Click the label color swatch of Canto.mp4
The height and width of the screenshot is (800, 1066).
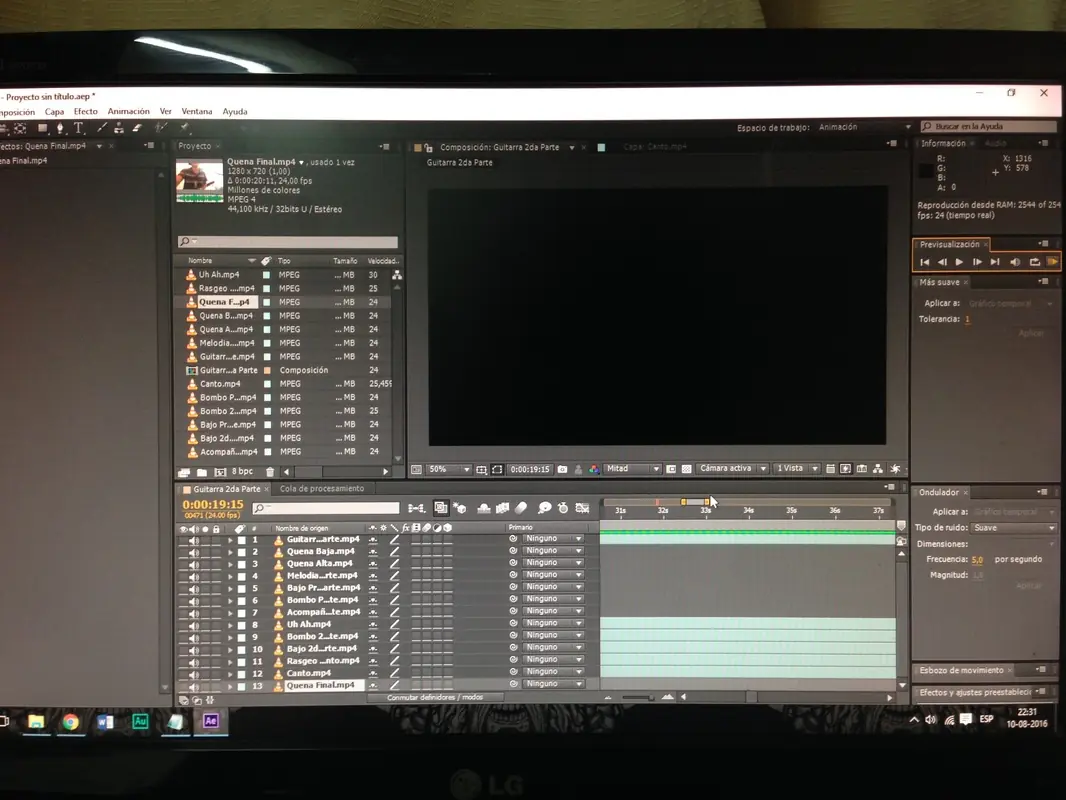(267, 384)
